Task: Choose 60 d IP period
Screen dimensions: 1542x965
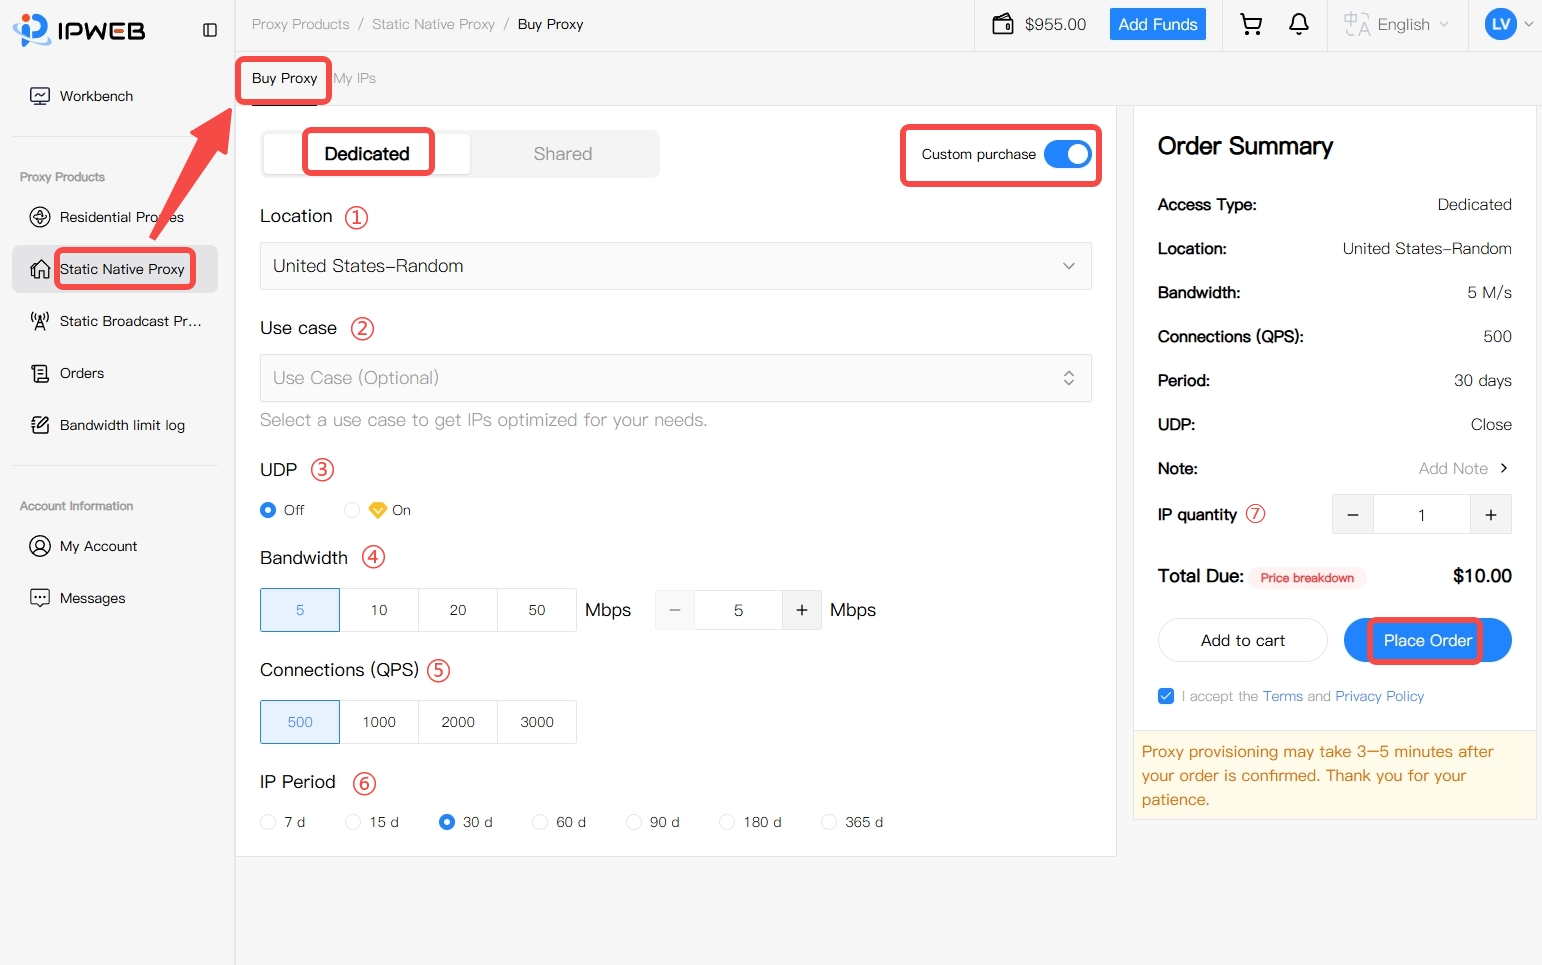Action: 540,822
